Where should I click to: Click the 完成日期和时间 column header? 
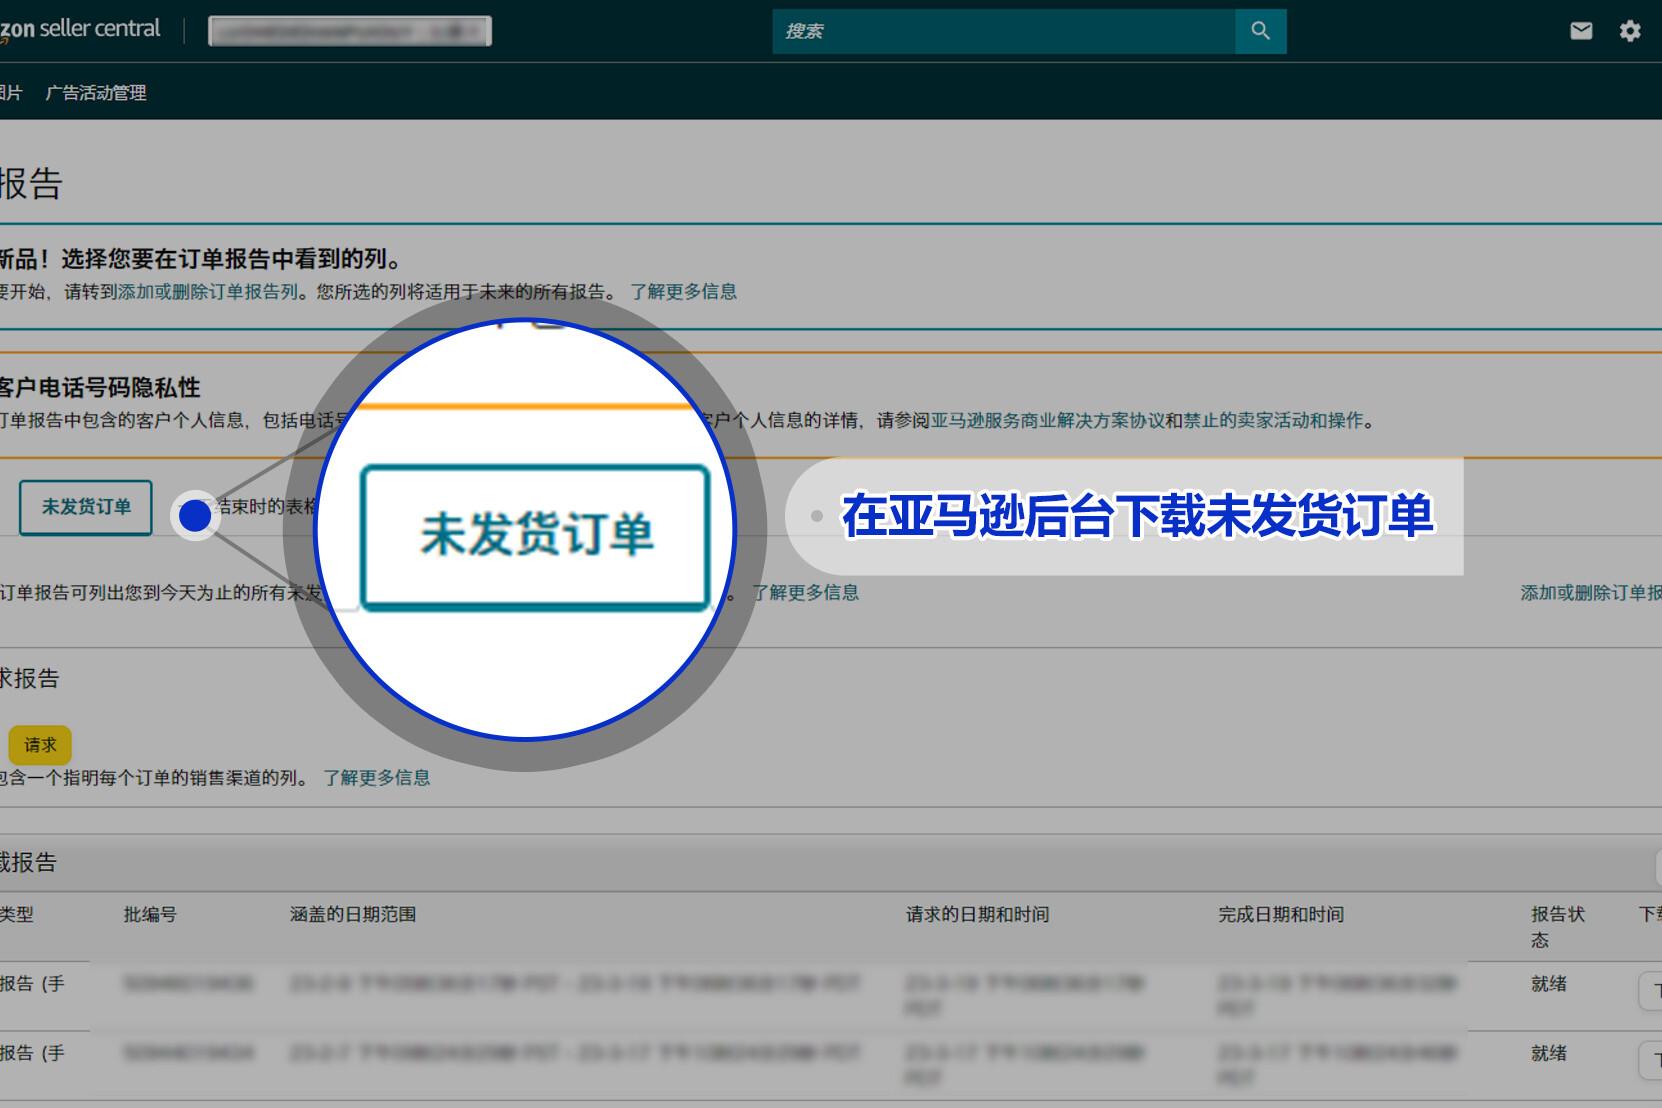tap(1281, 914)
